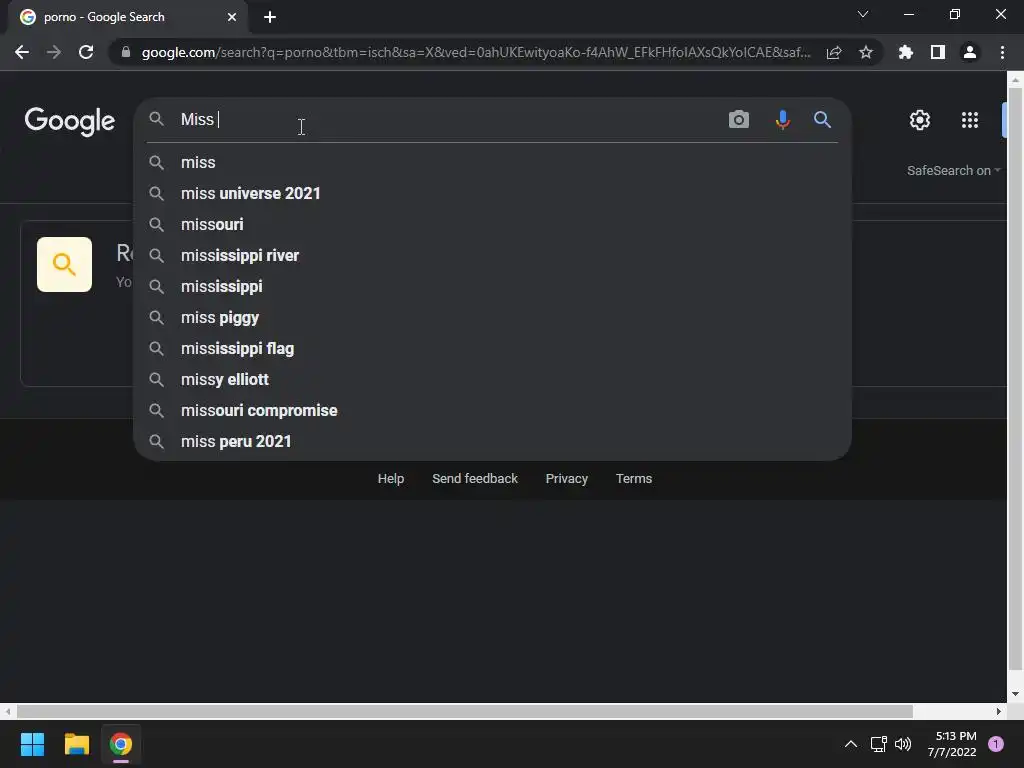Choose suggestion 'mississippi river'
The image size is (1024, 768).
point(492,255)
